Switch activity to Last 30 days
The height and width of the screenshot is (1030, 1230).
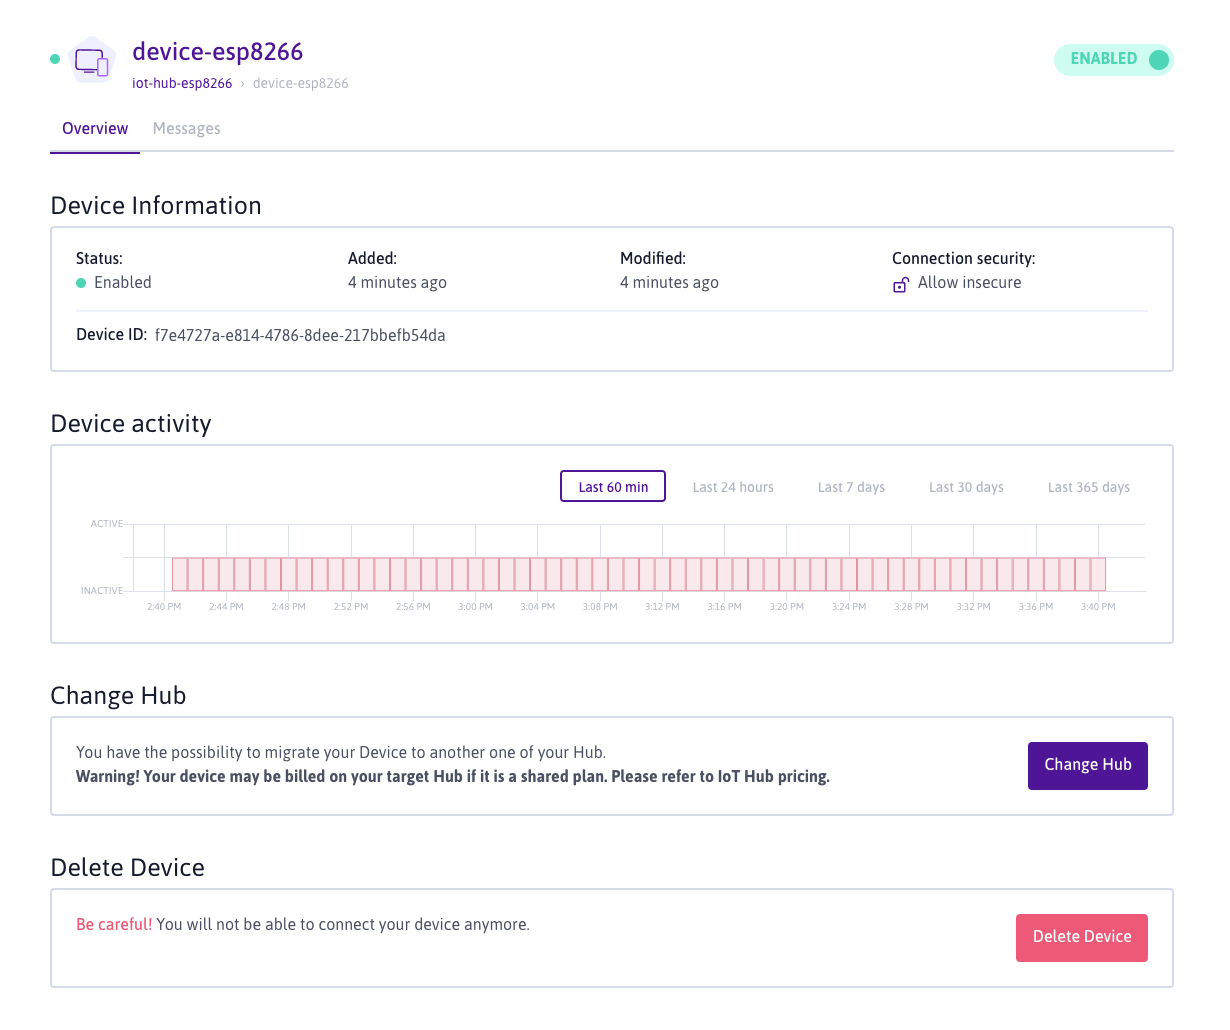pyautogui.click(x=966, y=487)
